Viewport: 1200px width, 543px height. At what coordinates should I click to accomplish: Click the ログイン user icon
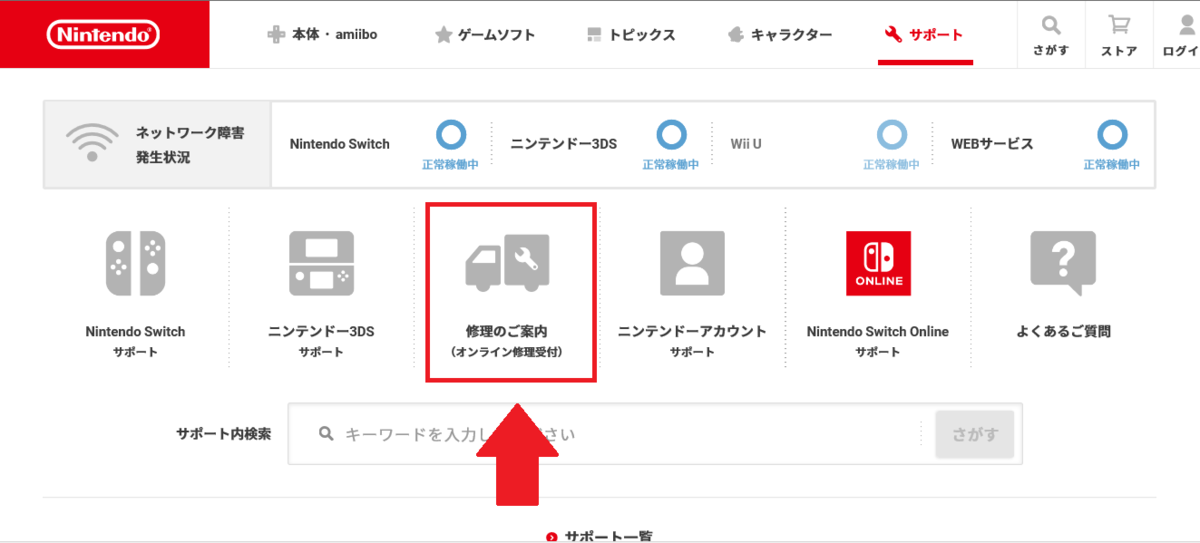[1185, 24]
